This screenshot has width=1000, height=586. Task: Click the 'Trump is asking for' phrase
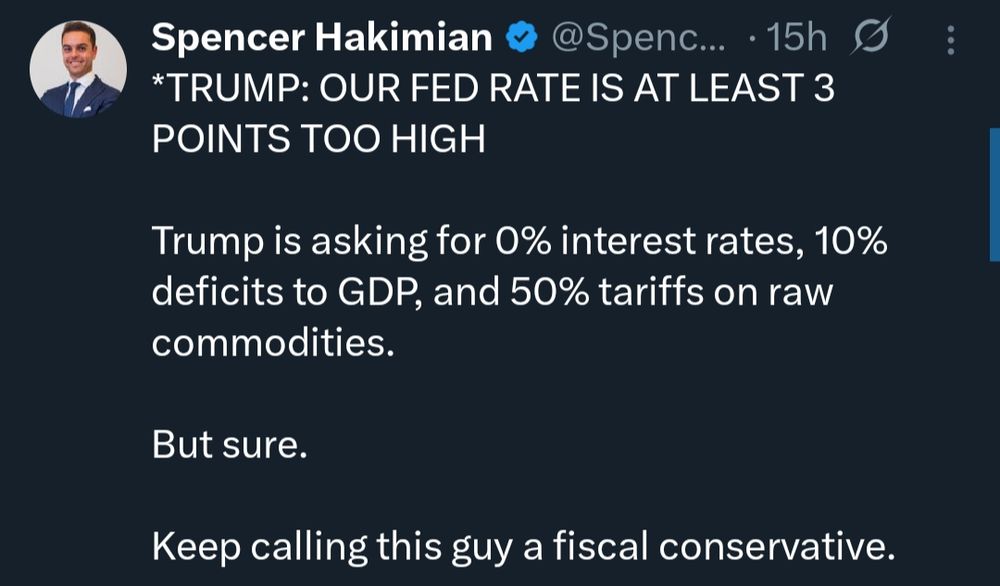(318, 241)
